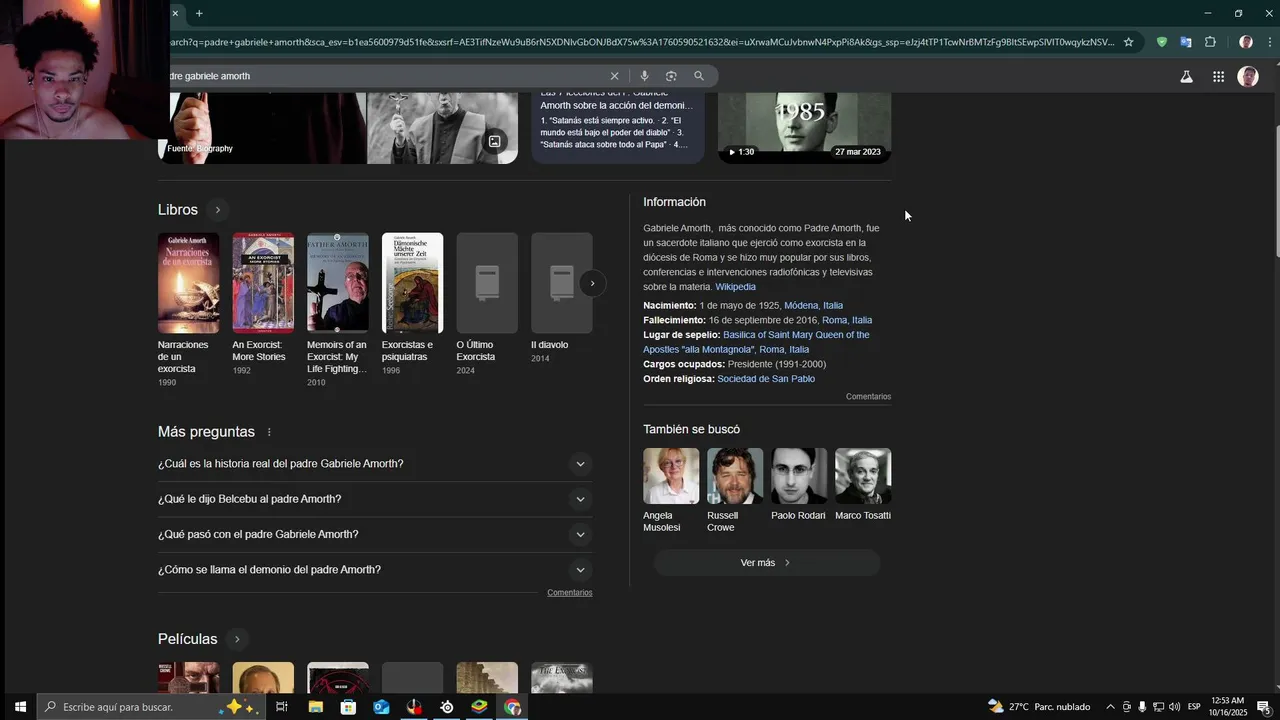Viewport: 1280px width, 720px height.
Task: Open the Películas section arrow
Action: click(x=237, y=639)
